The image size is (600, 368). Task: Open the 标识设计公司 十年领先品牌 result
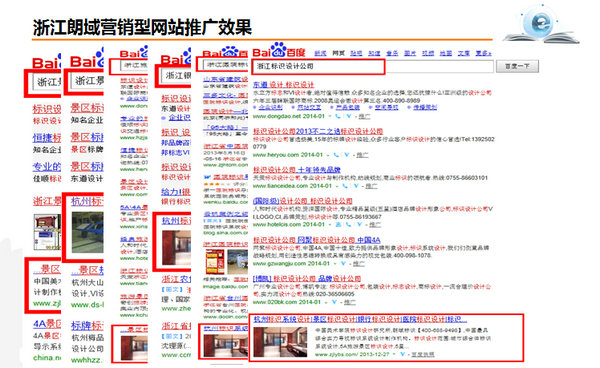coord(297,169)
